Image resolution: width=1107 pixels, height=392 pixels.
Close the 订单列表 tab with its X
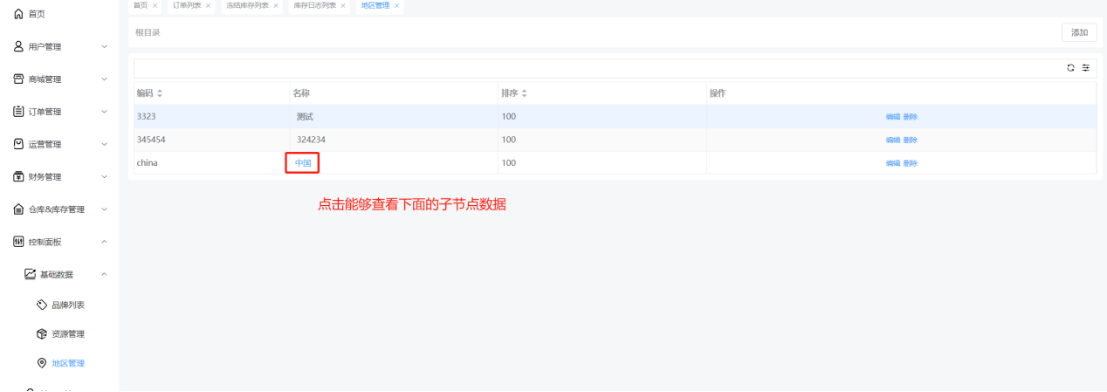click(x=208, y=6)
